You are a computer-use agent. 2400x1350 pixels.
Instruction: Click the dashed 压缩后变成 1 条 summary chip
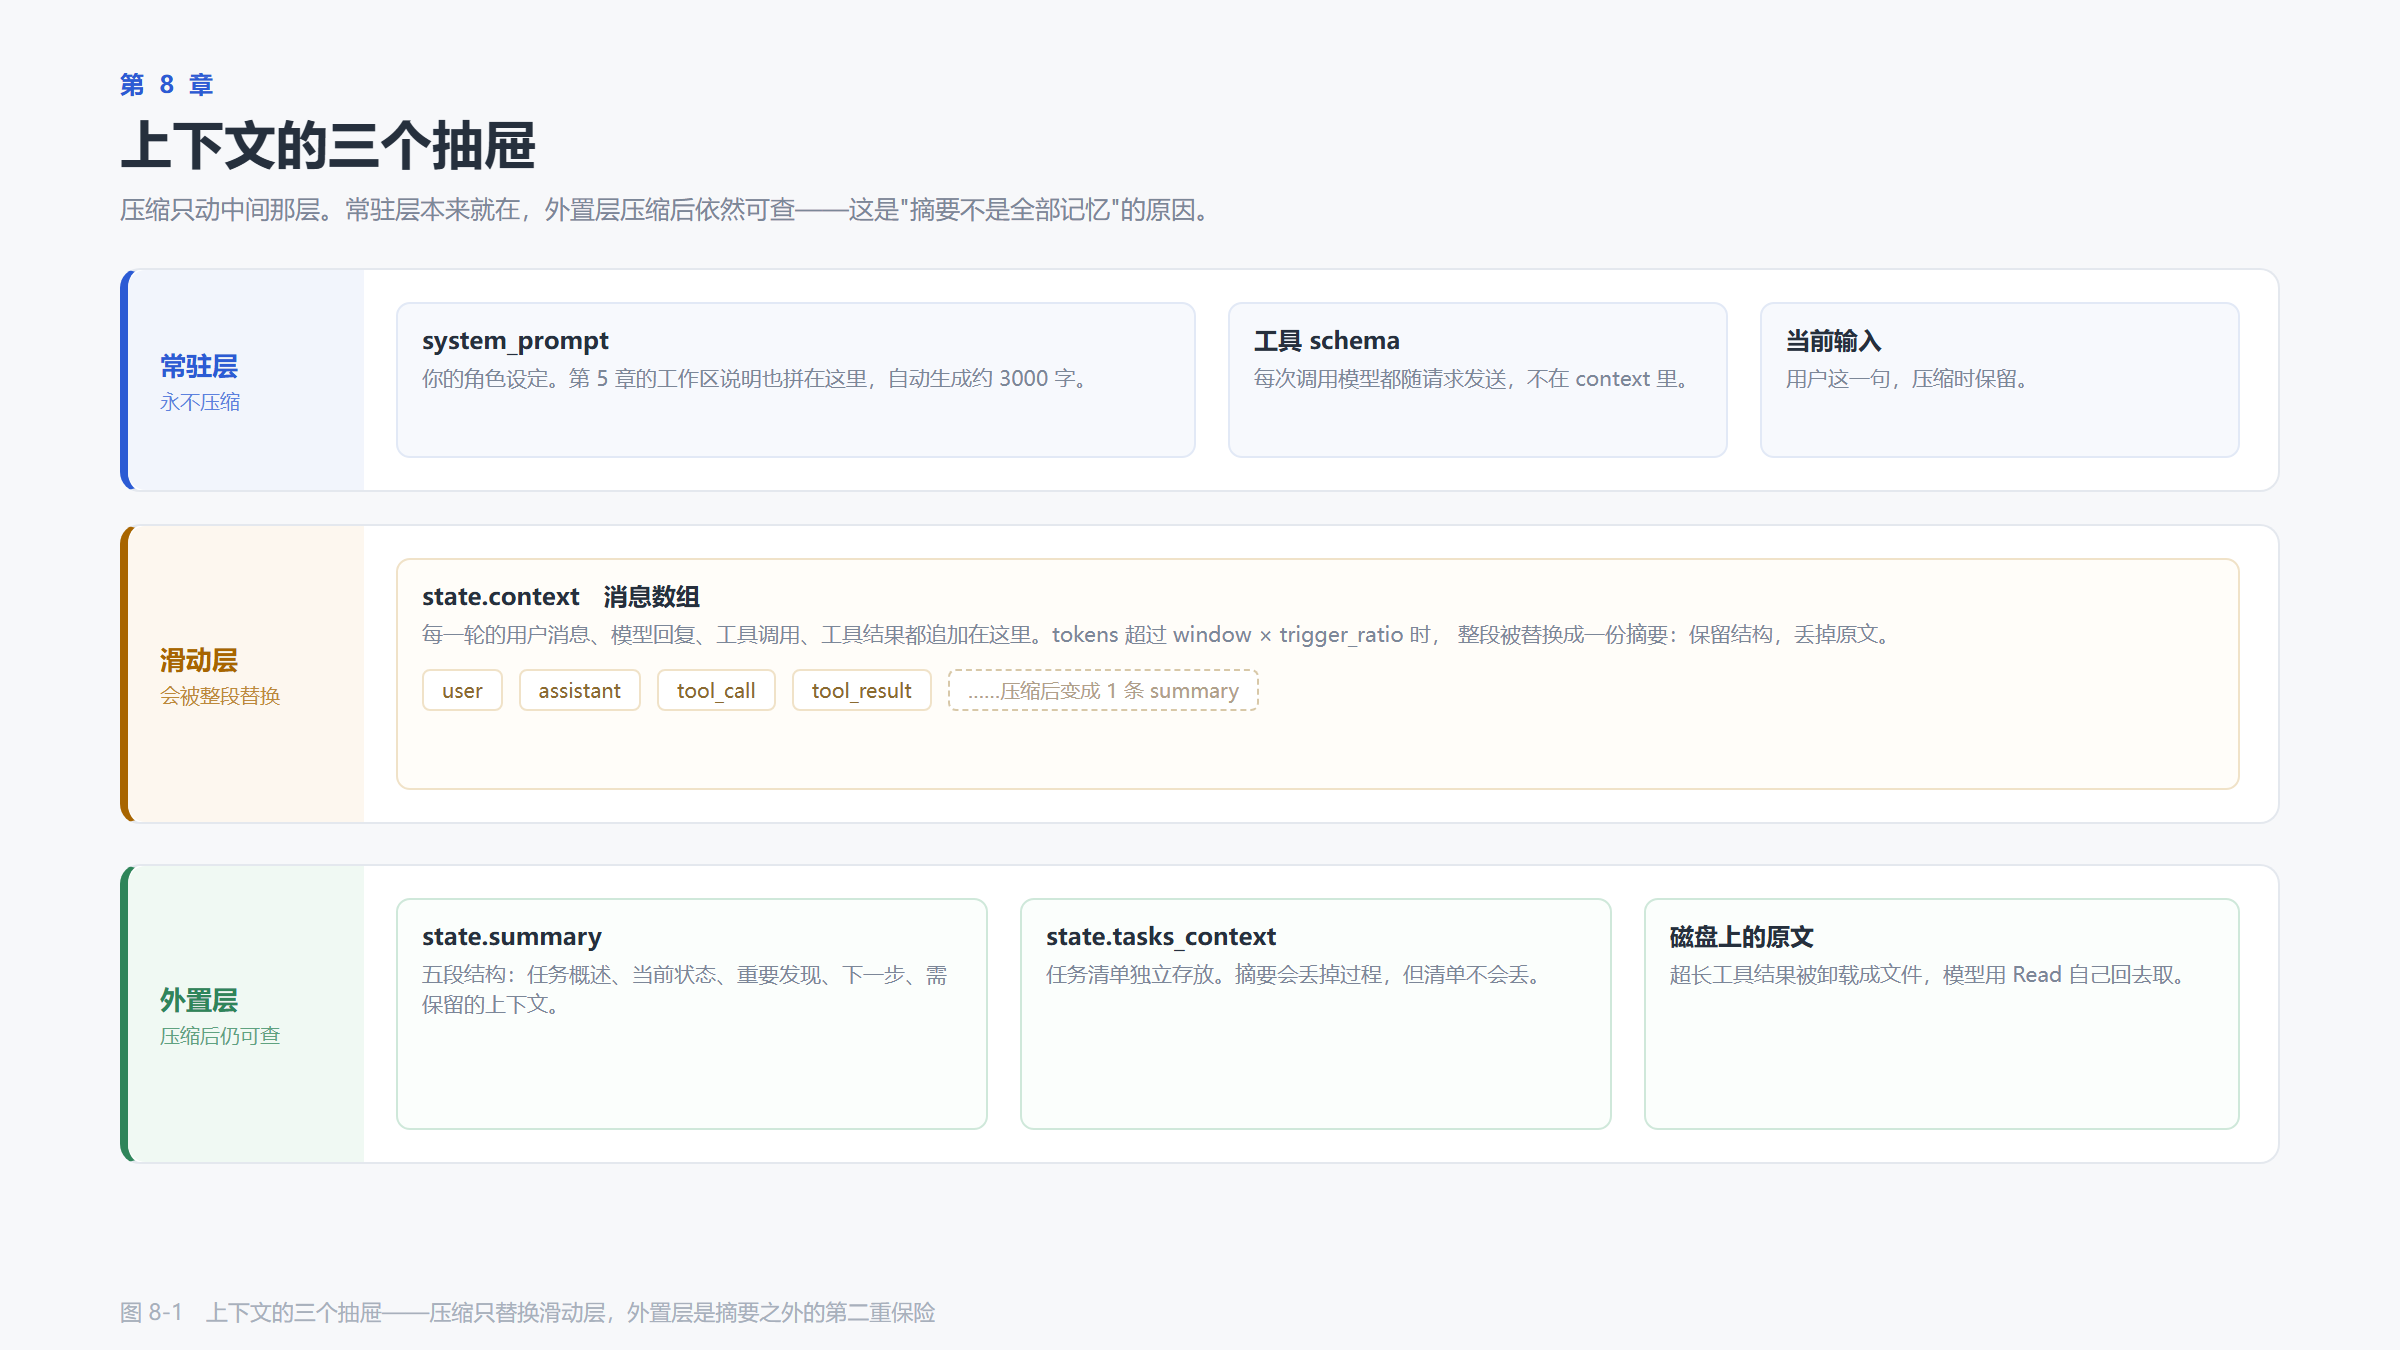tap(1103, 690)
